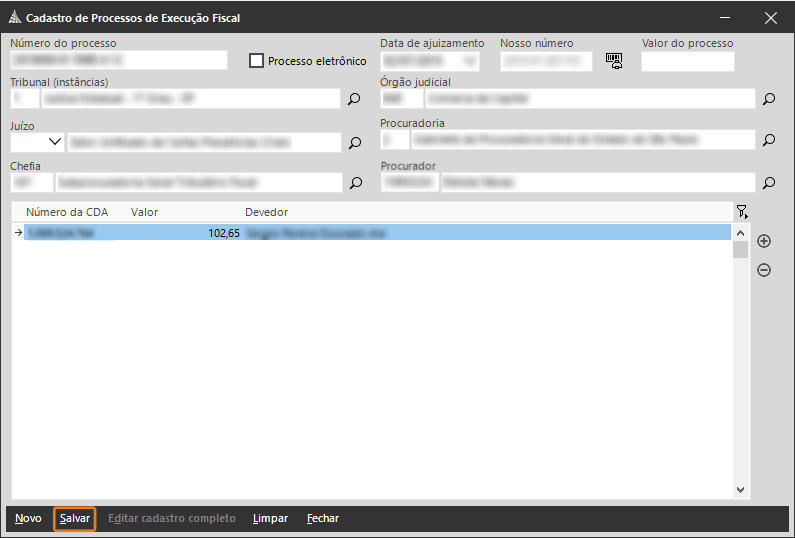Click the barcode icon beside Nosso número
Image resolution: width=795 pixels, height=538 pixels.
[614, 61]
